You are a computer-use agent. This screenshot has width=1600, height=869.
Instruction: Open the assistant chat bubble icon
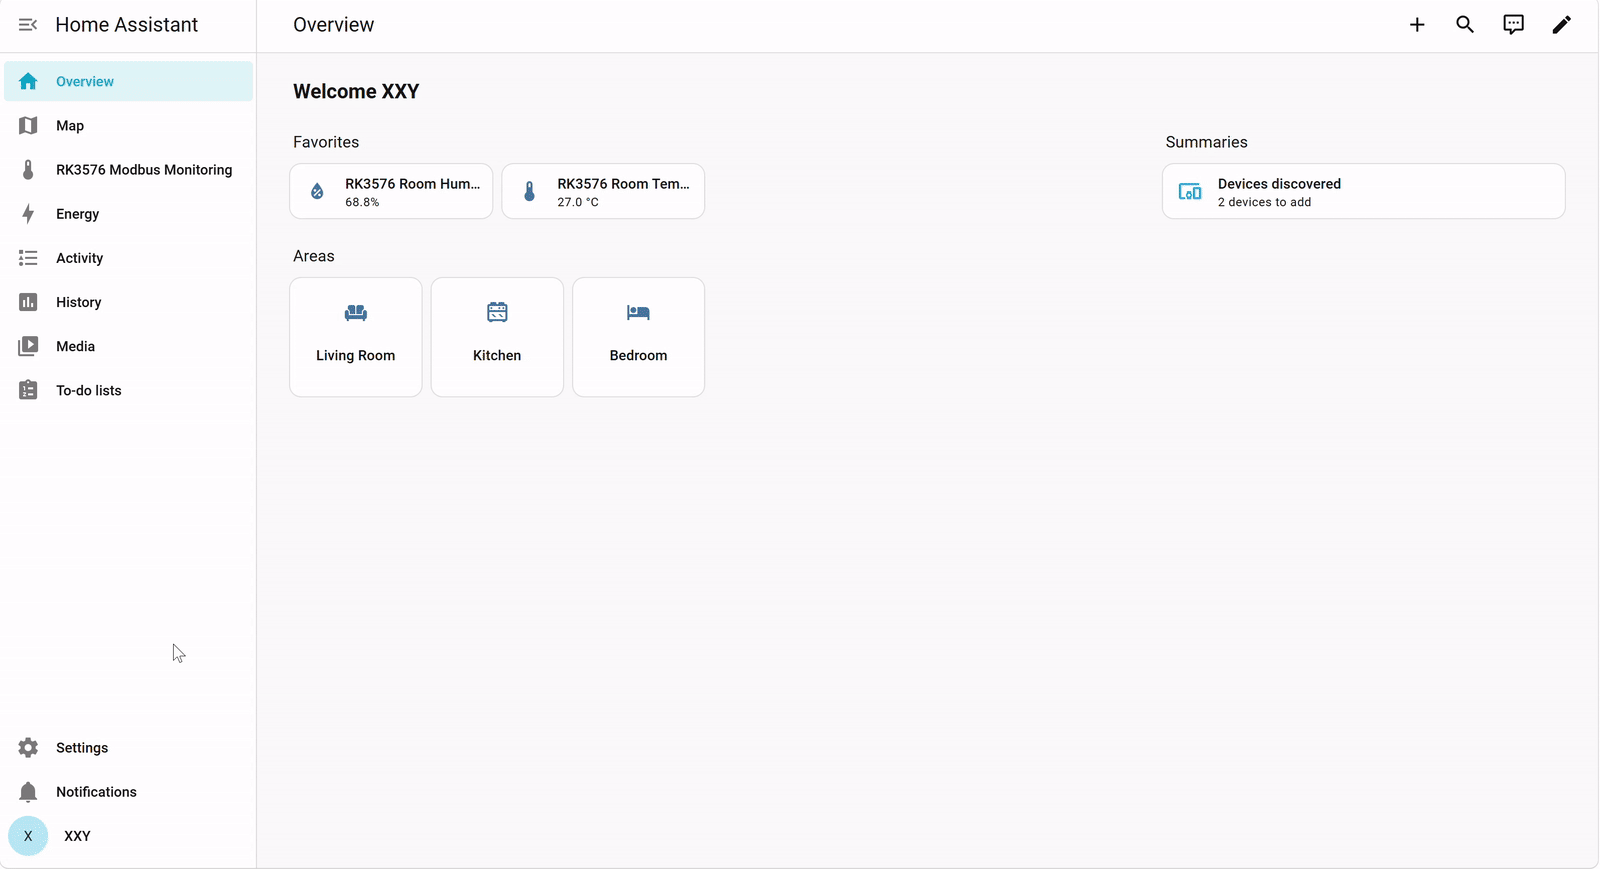pos(1513,25)
